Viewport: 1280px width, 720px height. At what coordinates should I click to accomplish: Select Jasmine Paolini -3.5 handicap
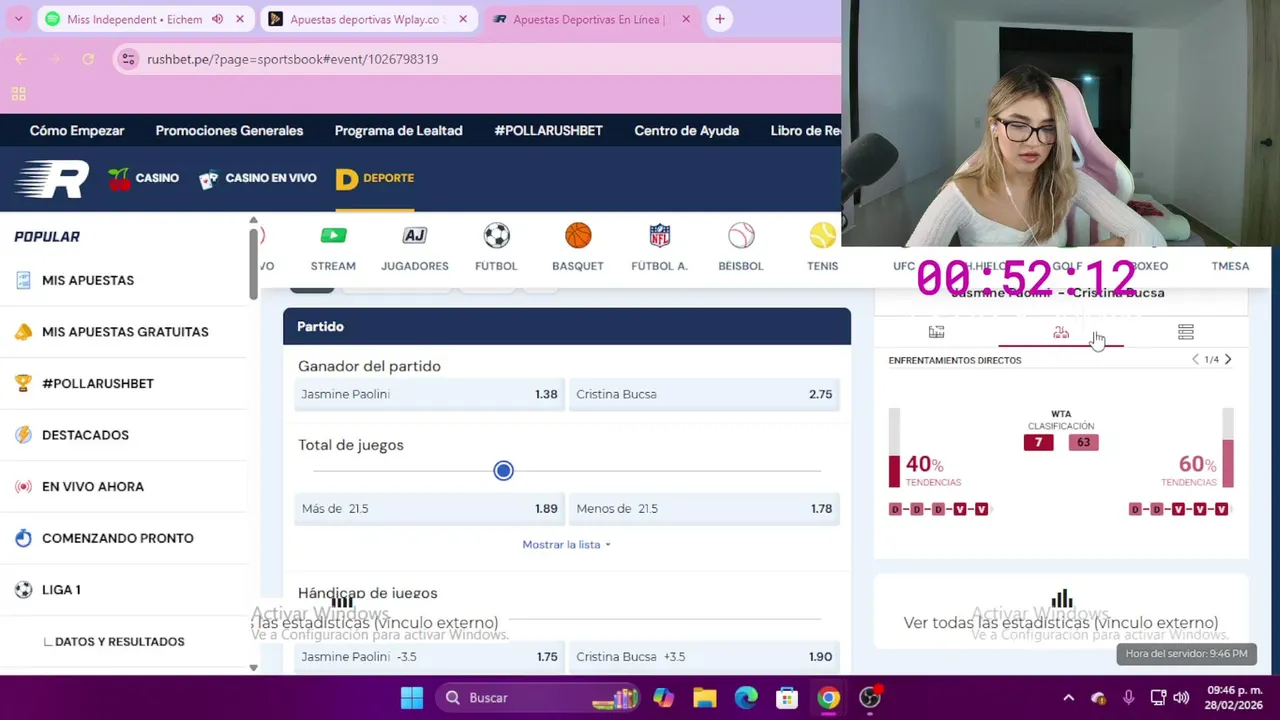(x=429, y=657)
